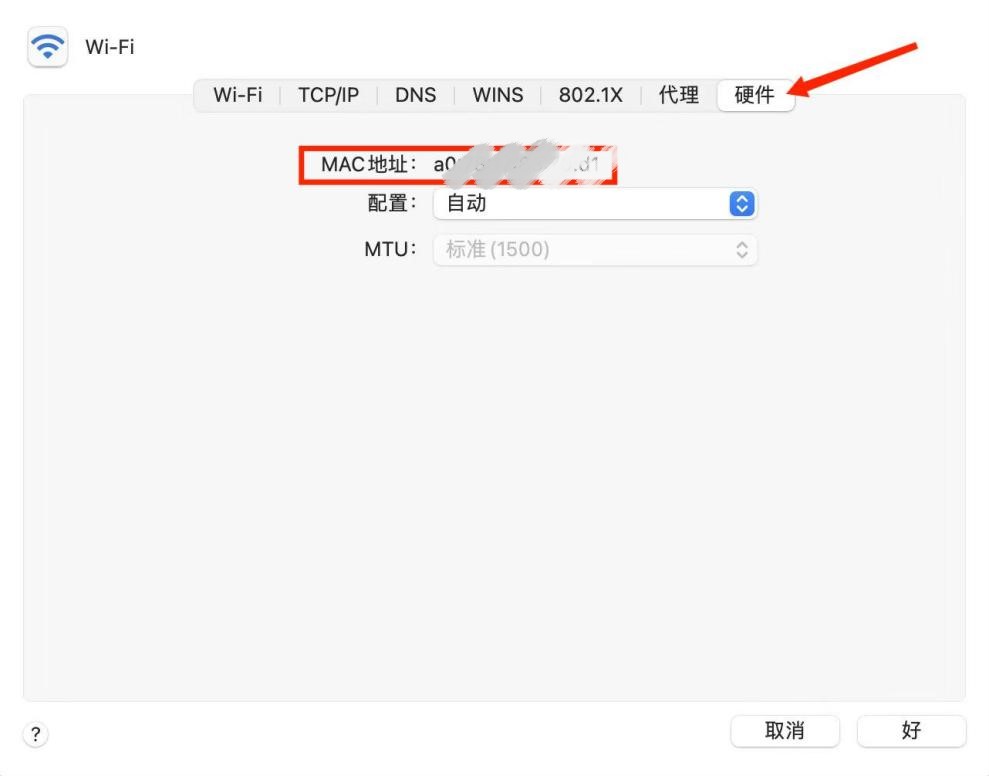Select the 硬件 tab
This screenshot has width=989, height=776.
pyautogui.click(x=754, y=95)
